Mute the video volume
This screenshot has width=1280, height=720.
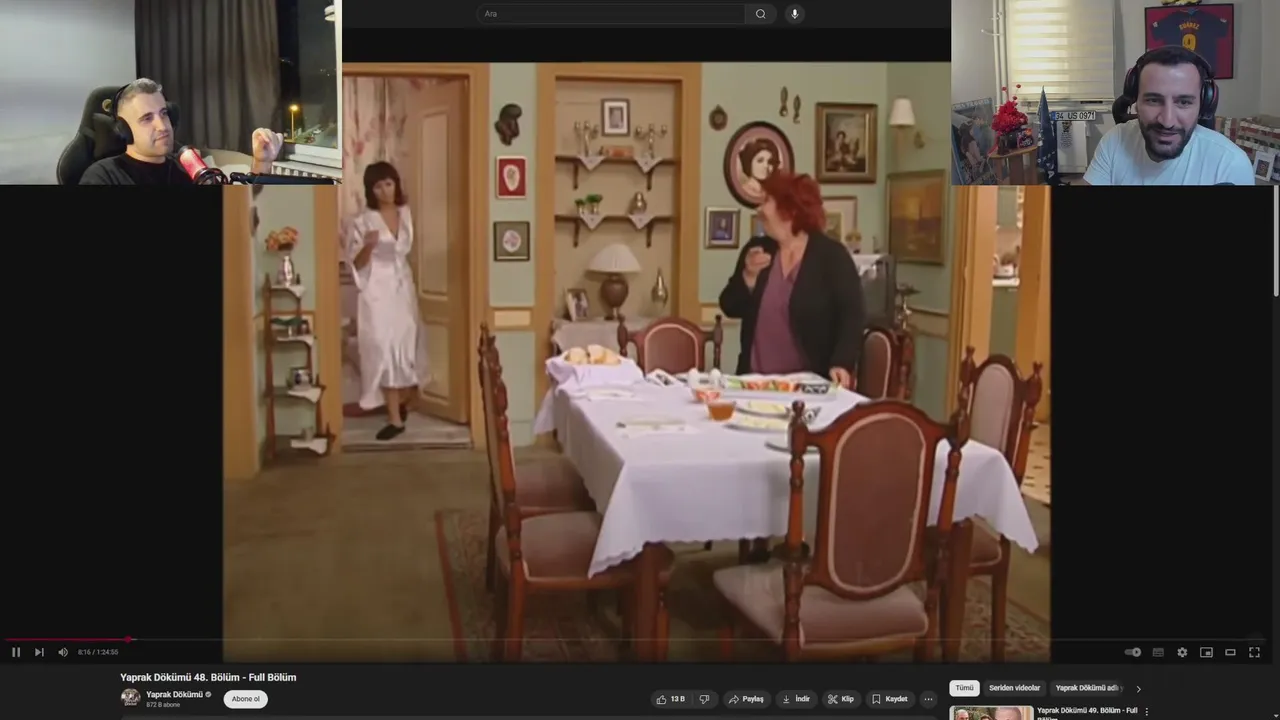tap(63, 652)
